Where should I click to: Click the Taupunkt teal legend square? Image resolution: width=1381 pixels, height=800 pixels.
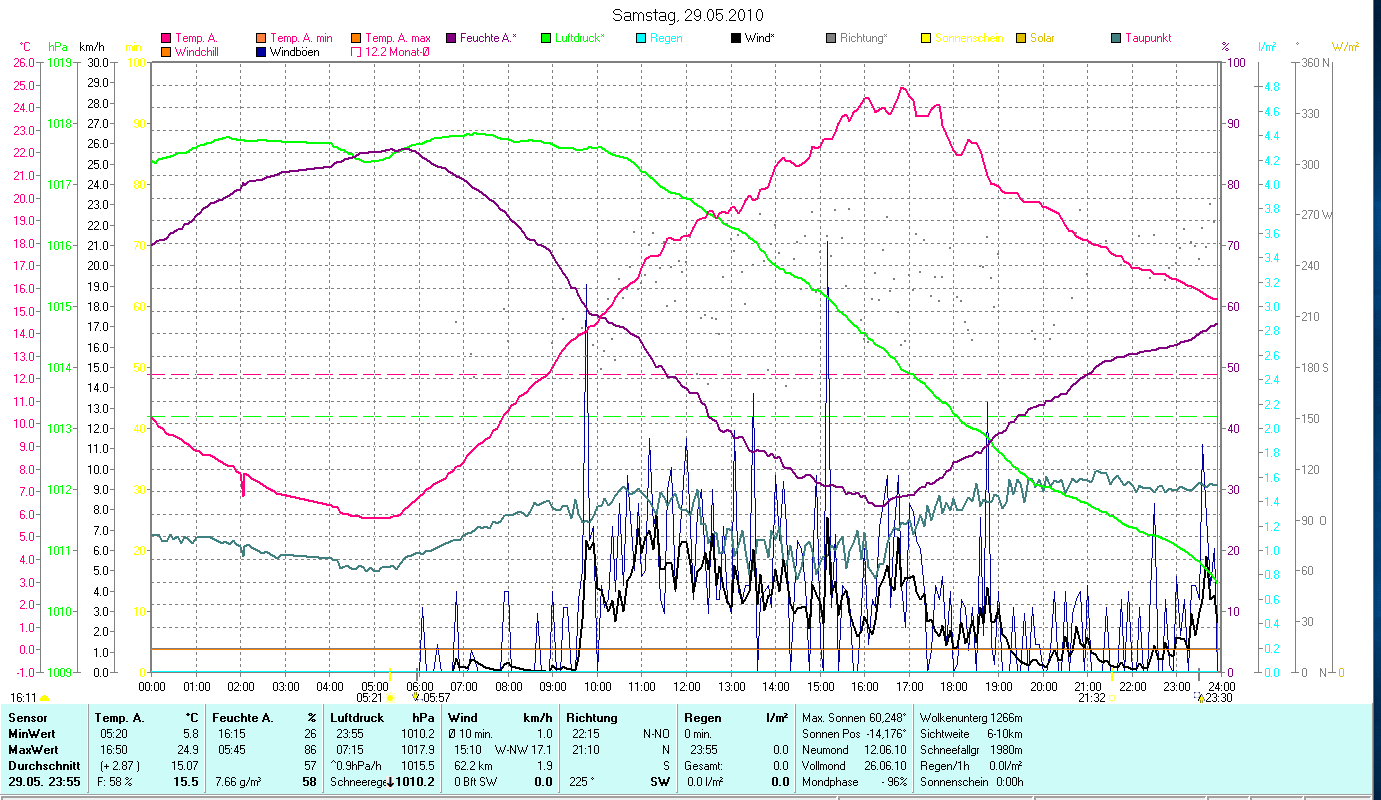1116,38
